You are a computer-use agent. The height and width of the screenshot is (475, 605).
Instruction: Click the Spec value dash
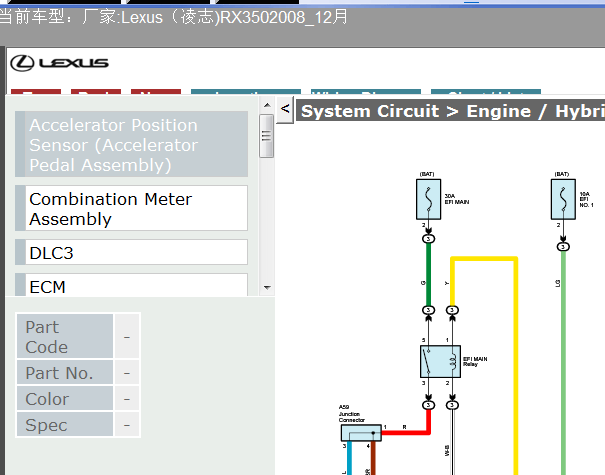pos(127,424)
